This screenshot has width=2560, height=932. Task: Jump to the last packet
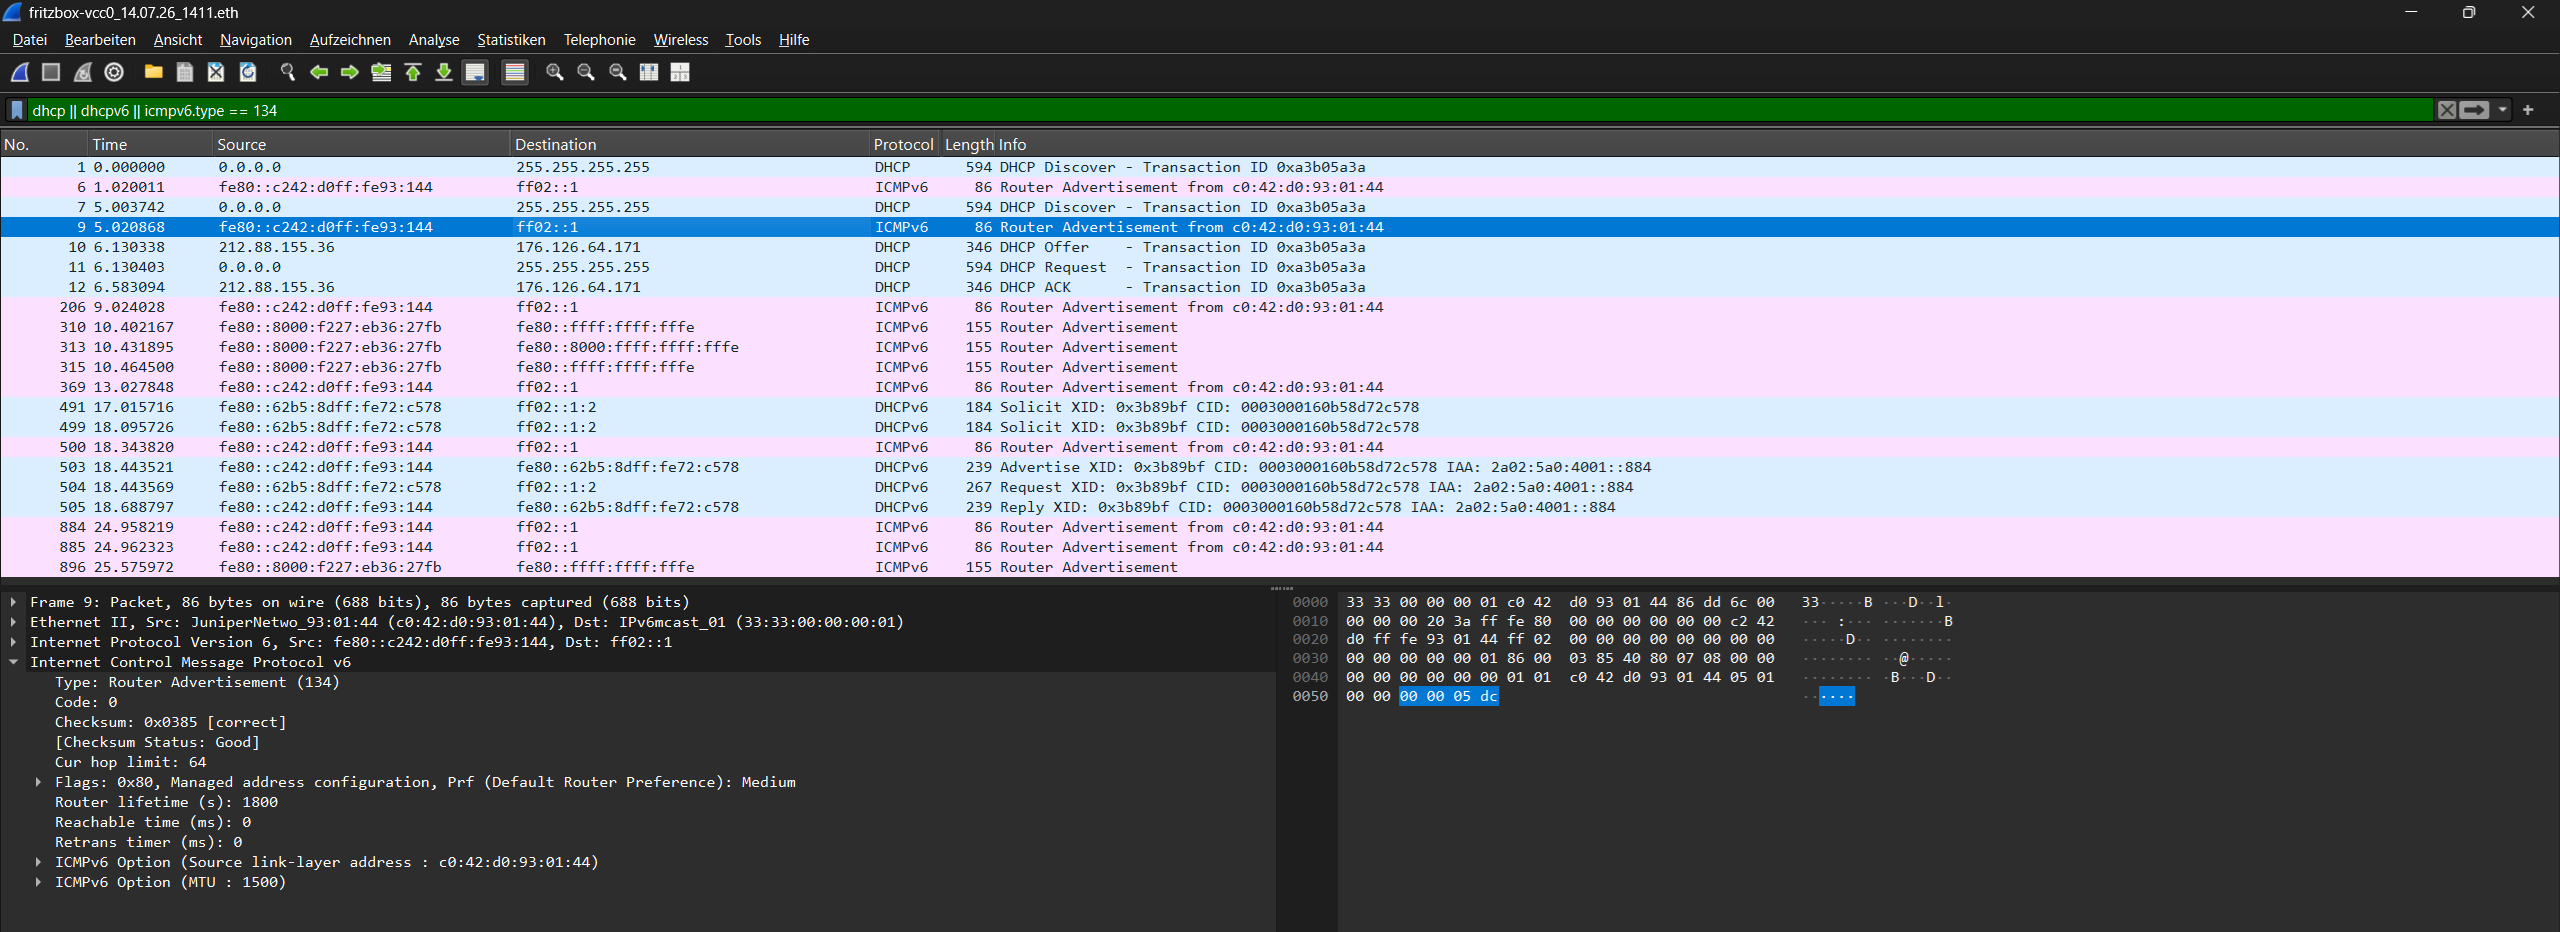point(444,72)
